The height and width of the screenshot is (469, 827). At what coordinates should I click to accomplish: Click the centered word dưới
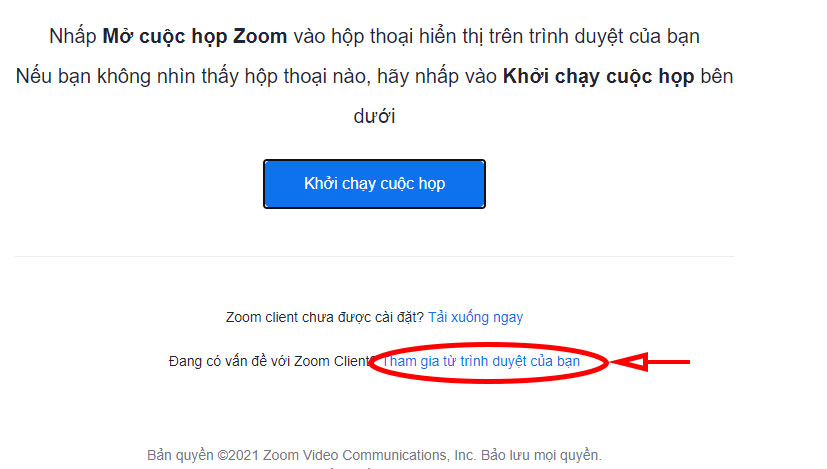374,116
